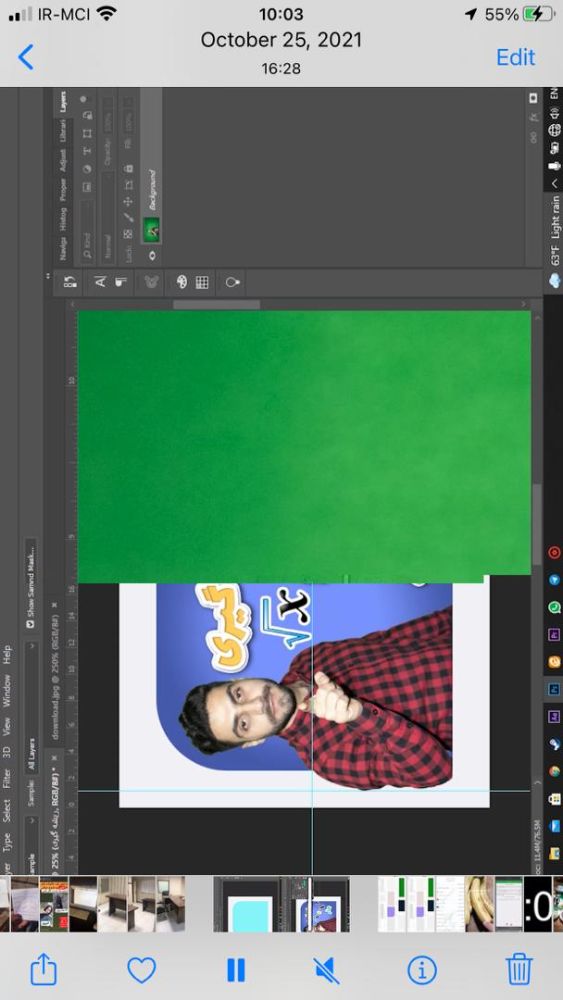
Task: Select the Background layer thumbnail
Action: pos(152,230)
